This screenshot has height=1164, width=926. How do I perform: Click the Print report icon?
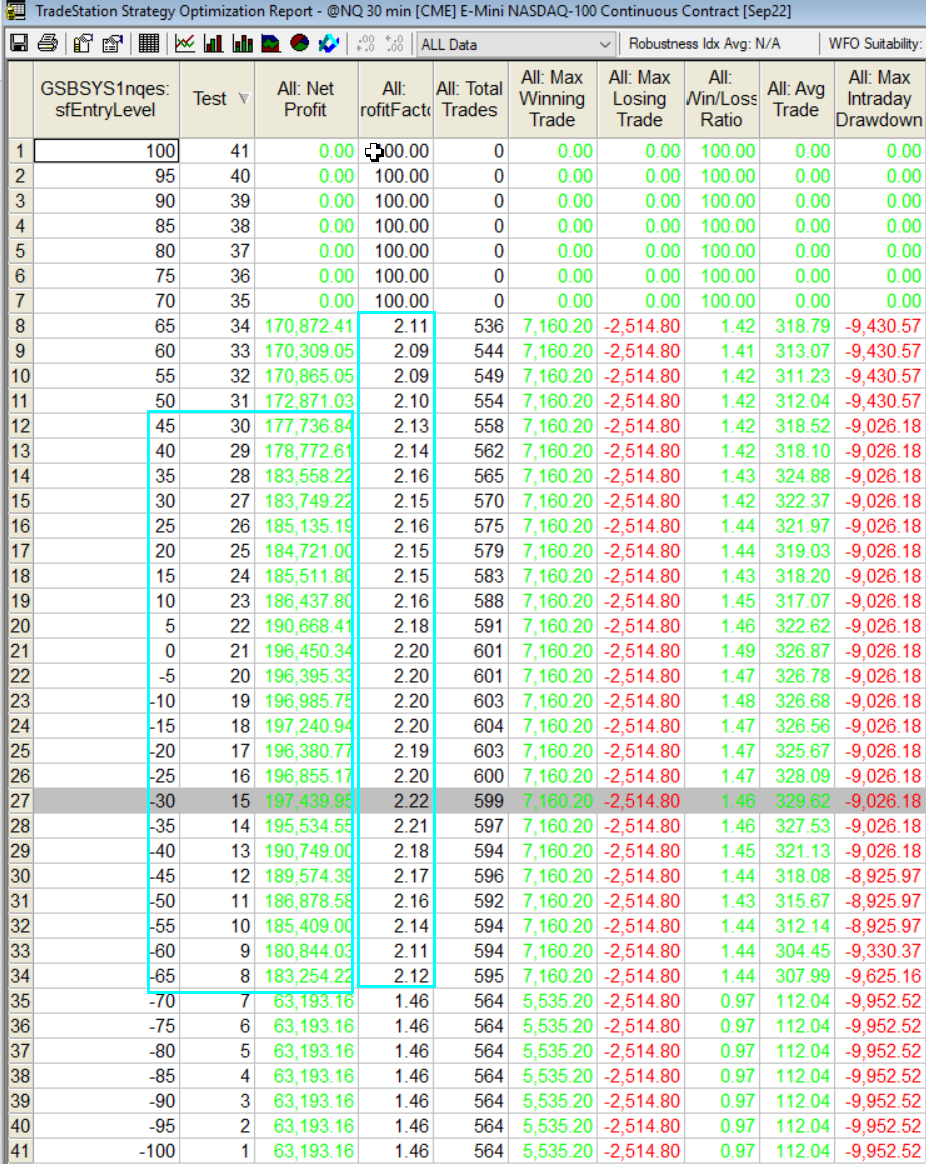coord(46,45)
